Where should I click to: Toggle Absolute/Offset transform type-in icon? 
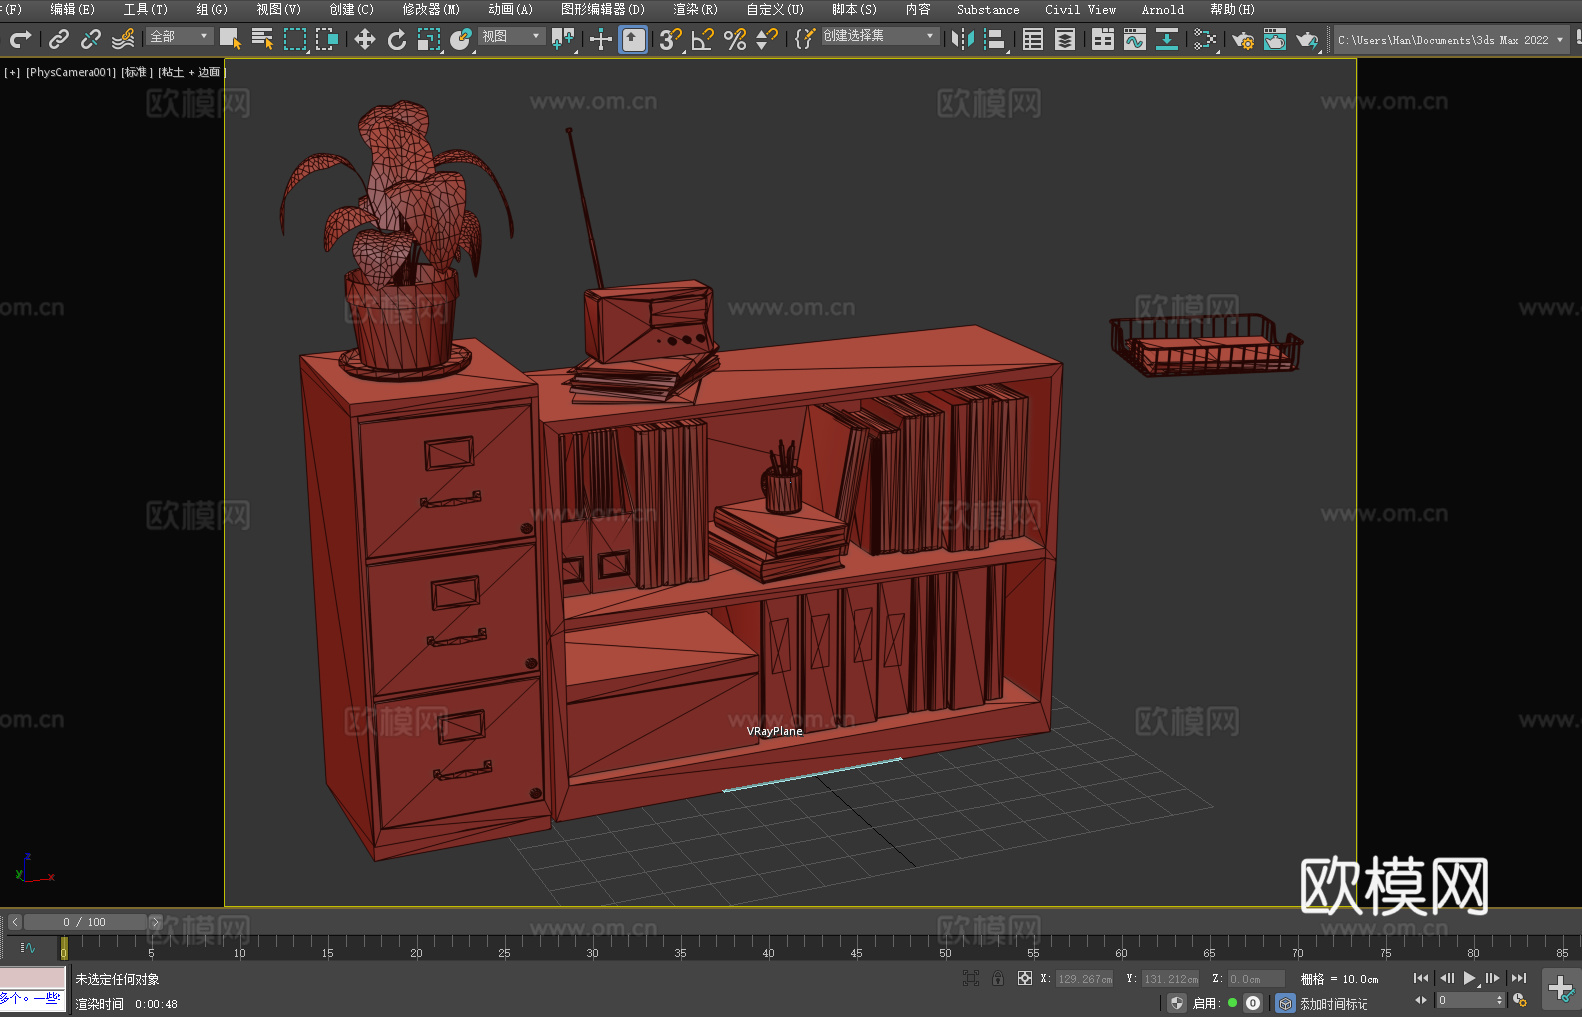tap(1025, 978)
